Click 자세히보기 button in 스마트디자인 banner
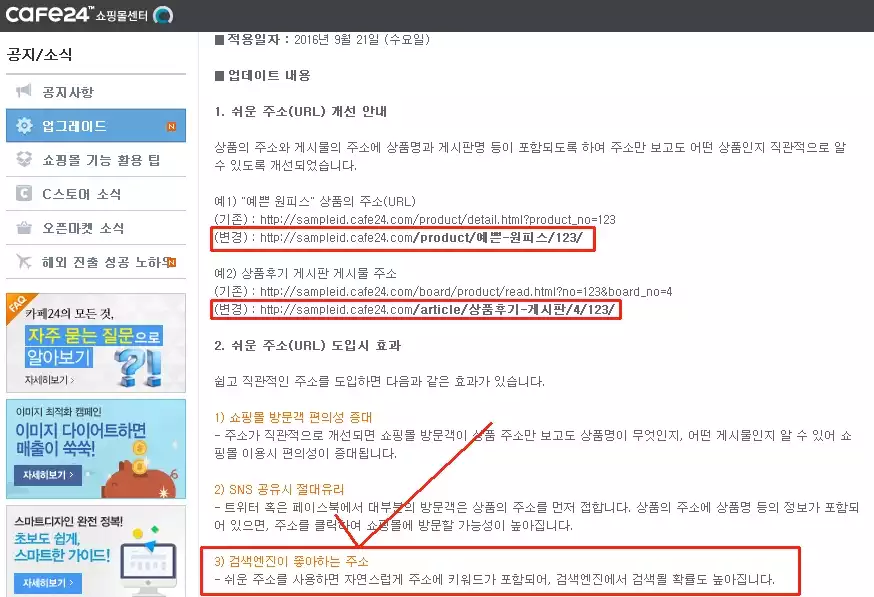 point(48,583)
